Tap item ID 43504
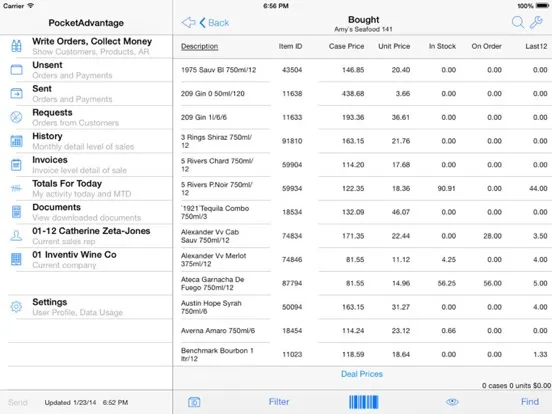This screenshot has height=414, width=552. point(292,70)
